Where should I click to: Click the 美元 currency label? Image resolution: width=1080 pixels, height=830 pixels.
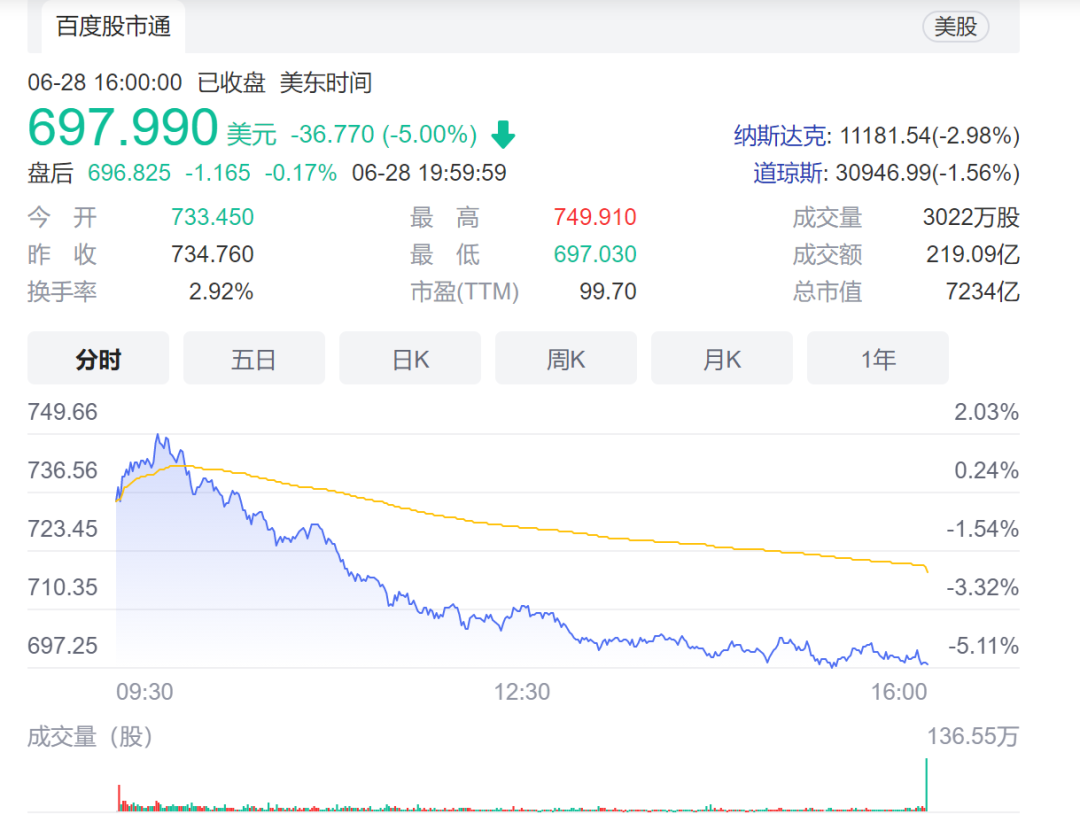point(251,134)
